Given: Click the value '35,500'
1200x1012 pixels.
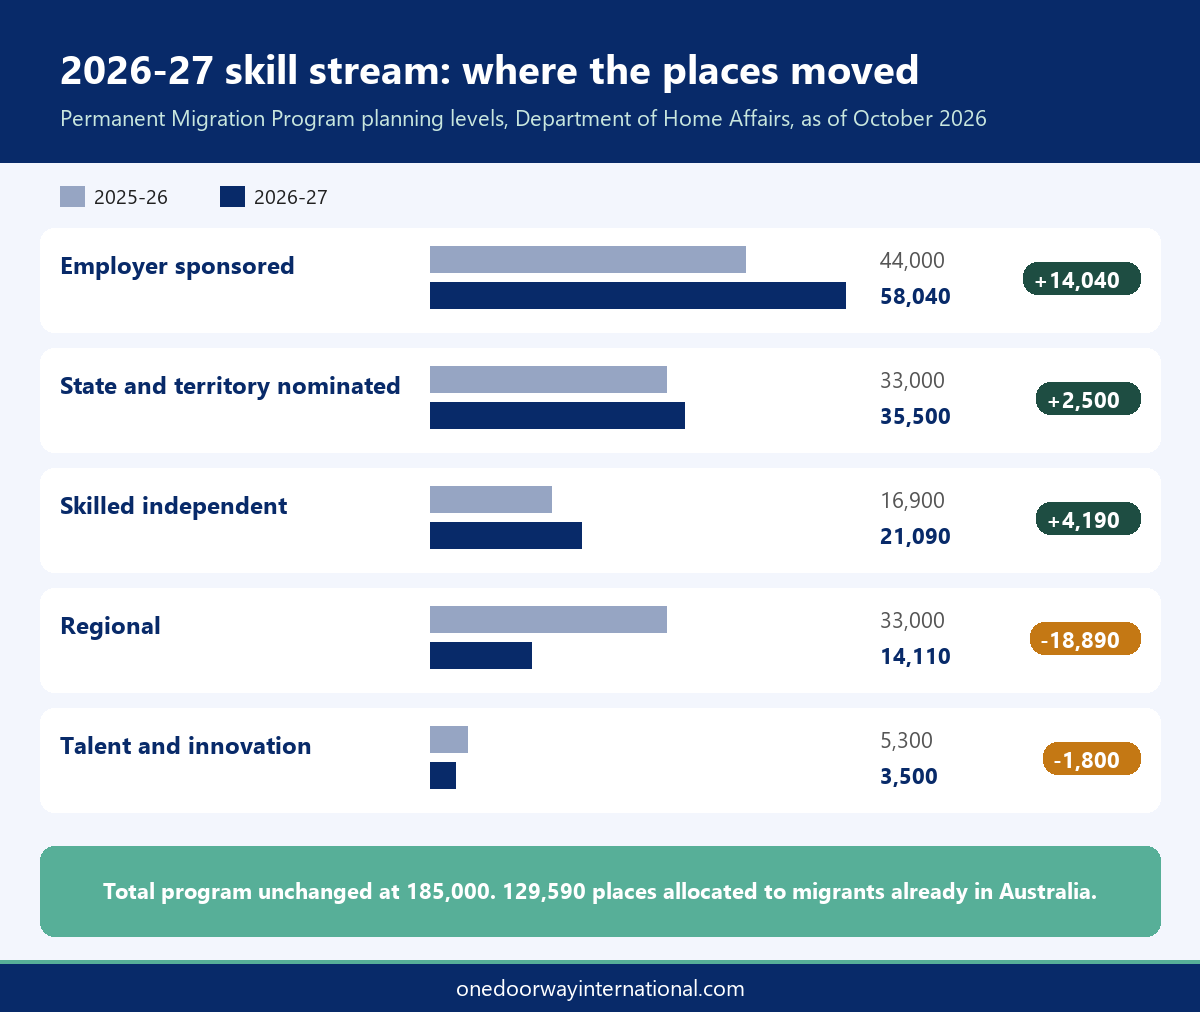Looking at the screenshot, I should click(x=915, y=417).
